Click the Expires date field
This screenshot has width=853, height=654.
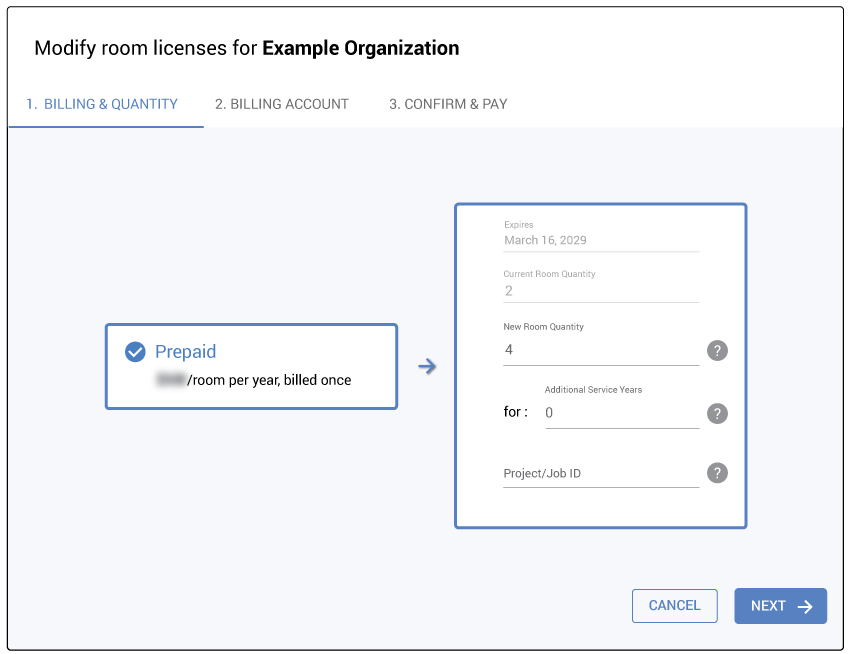(600, 240)
